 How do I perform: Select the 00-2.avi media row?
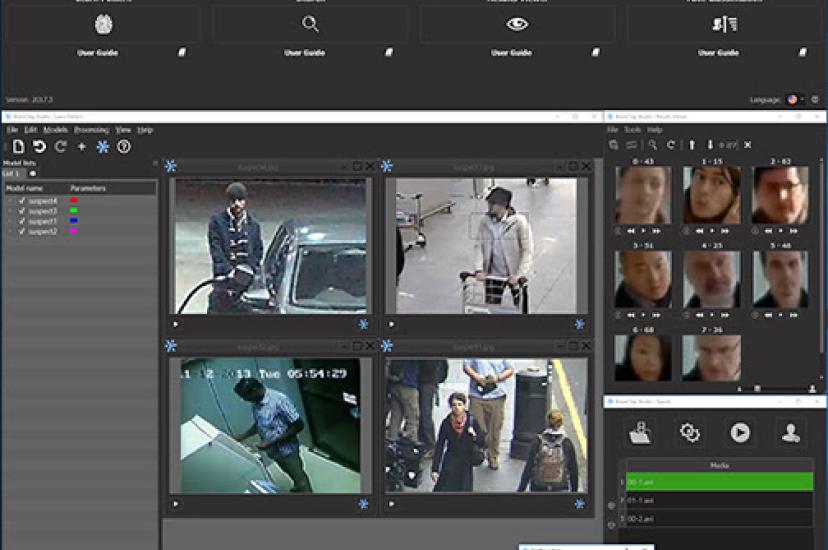coord(719,518)
